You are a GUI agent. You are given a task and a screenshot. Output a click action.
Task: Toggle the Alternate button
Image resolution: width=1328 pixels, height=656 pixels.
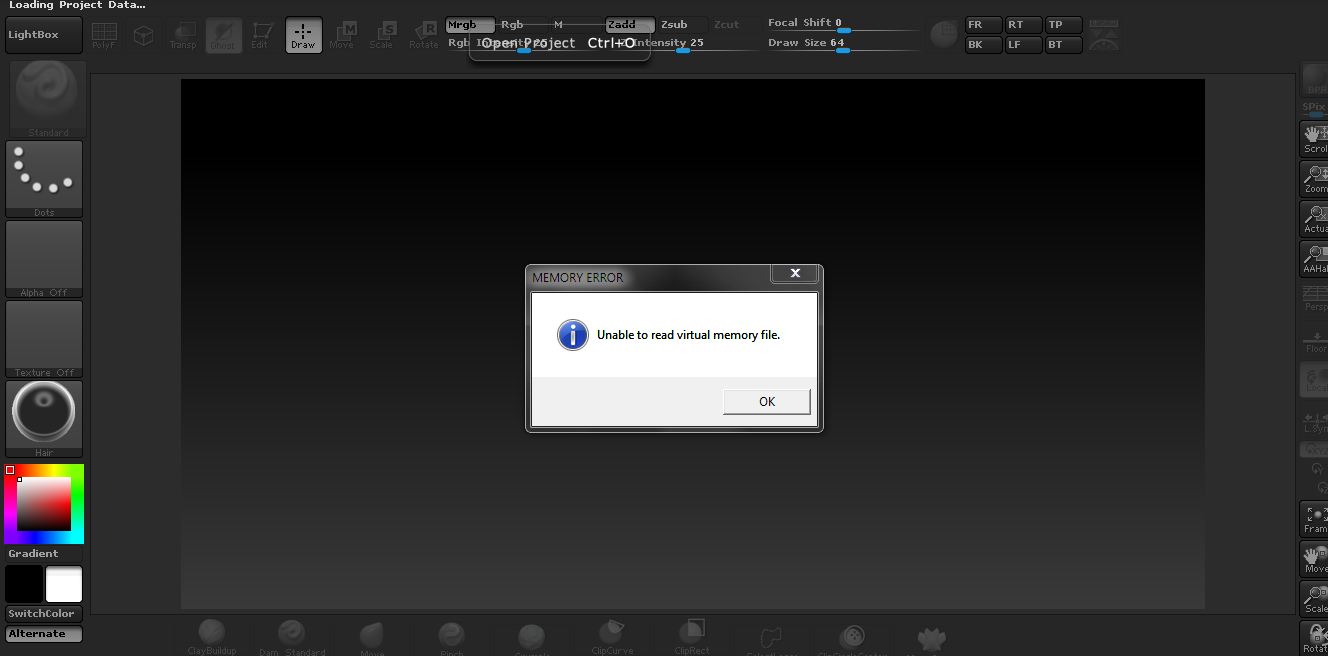coord(44,634)
